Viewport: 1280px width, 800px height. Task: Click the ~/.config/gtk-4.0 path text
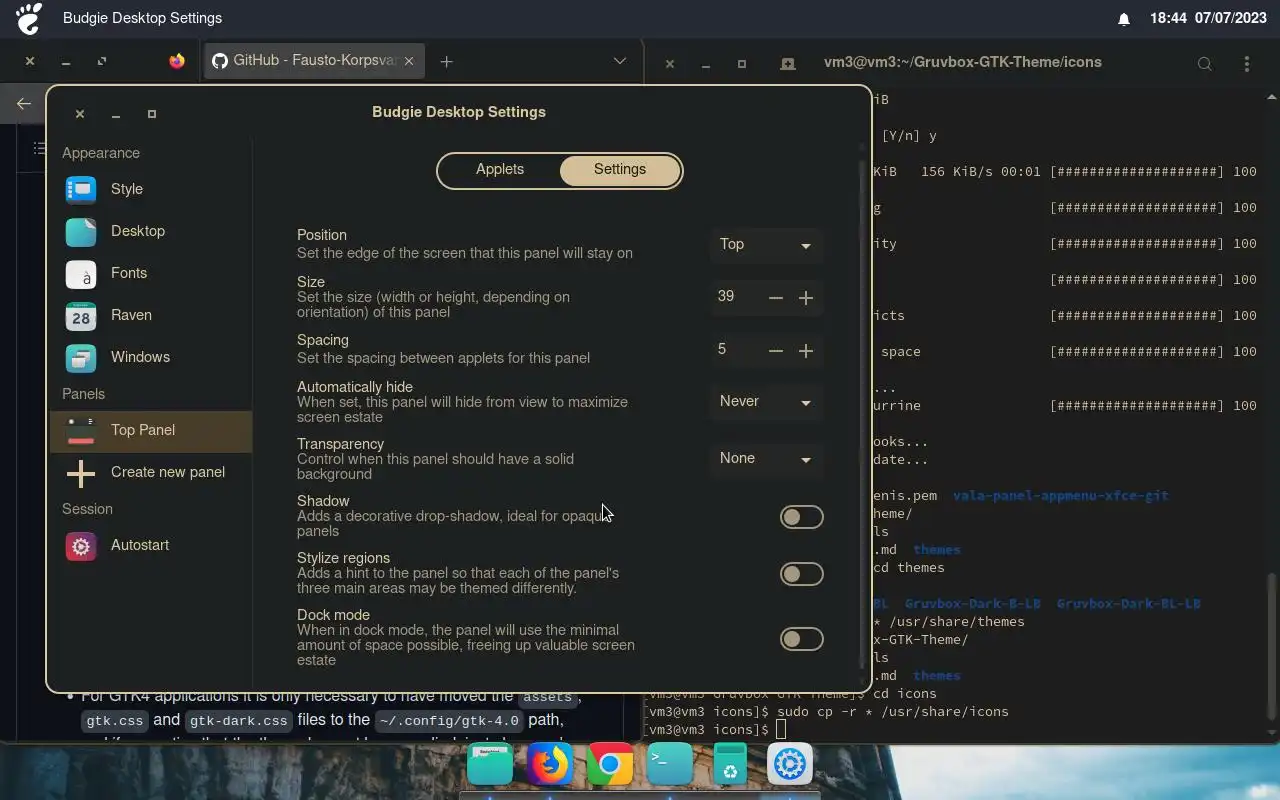449,721
